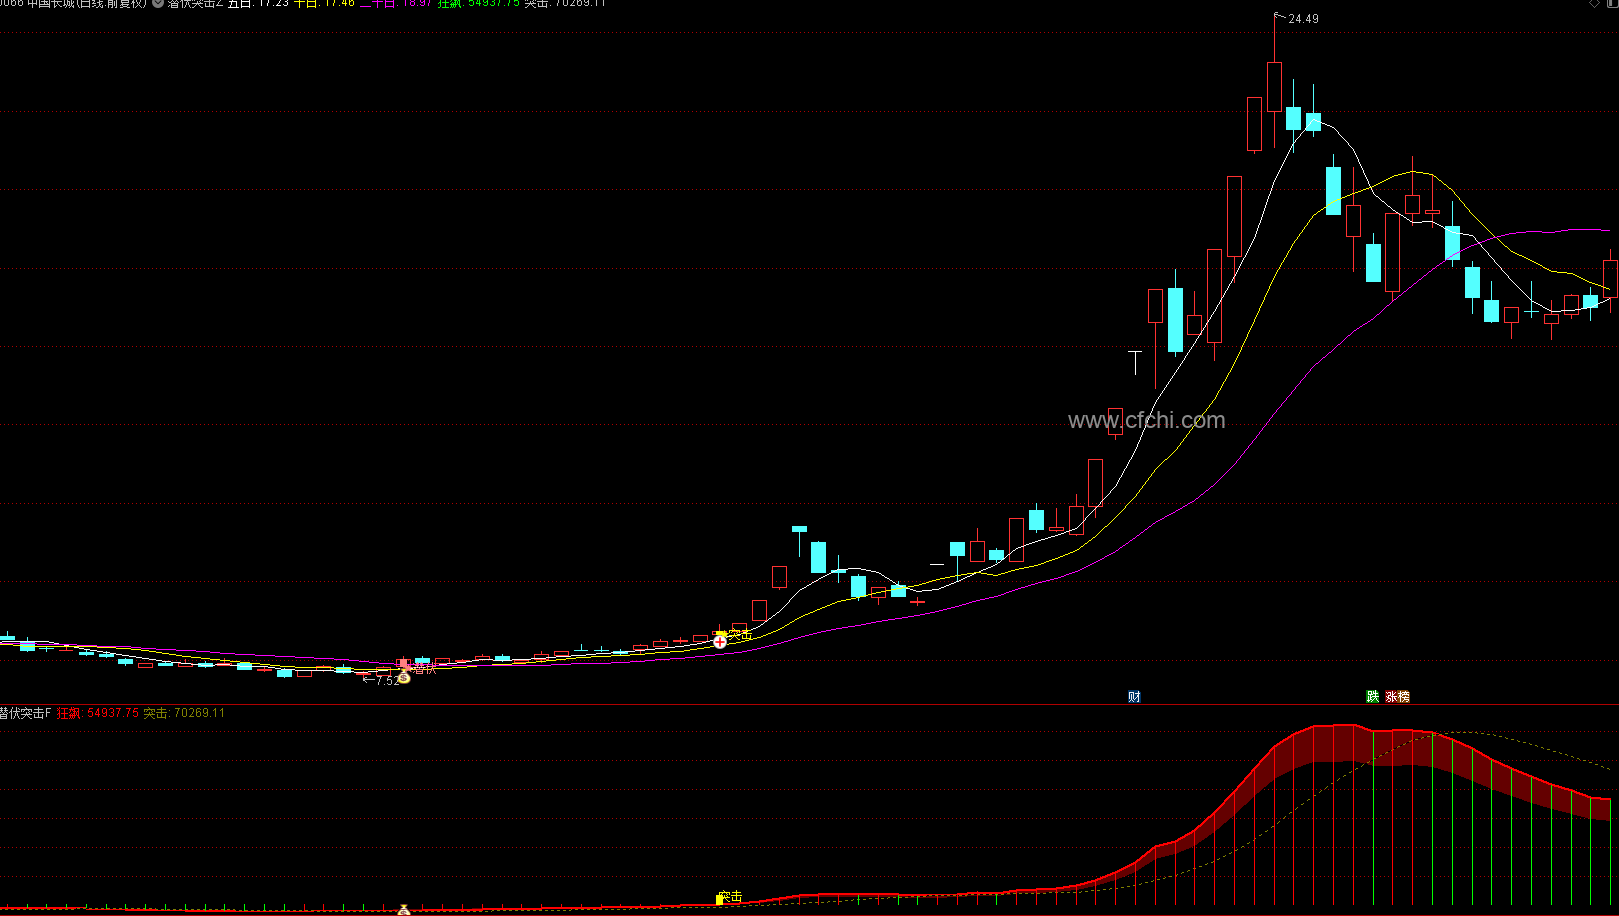
Task: Select the 7.52 low price label
Action: point(387,681)
